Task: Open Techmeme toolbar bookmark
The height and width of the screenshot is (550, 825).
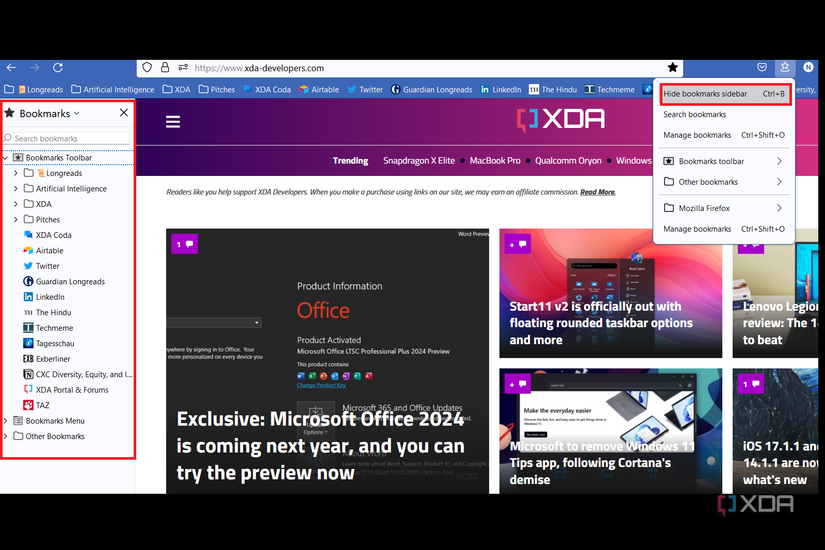Action: click(x=610, y=89)
